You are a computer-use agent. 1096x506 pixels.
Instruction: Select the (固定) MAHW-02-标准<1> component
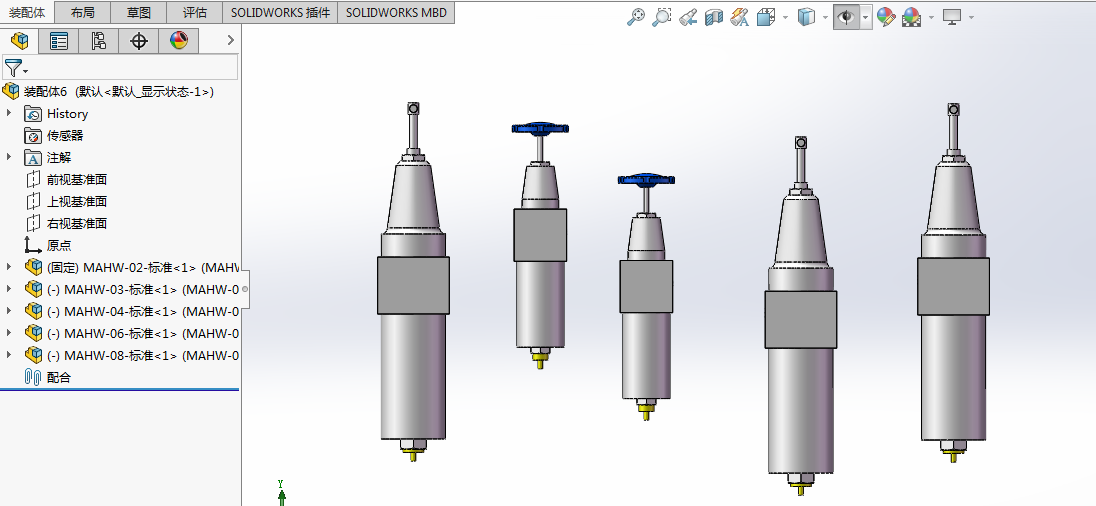pos(143,268)
